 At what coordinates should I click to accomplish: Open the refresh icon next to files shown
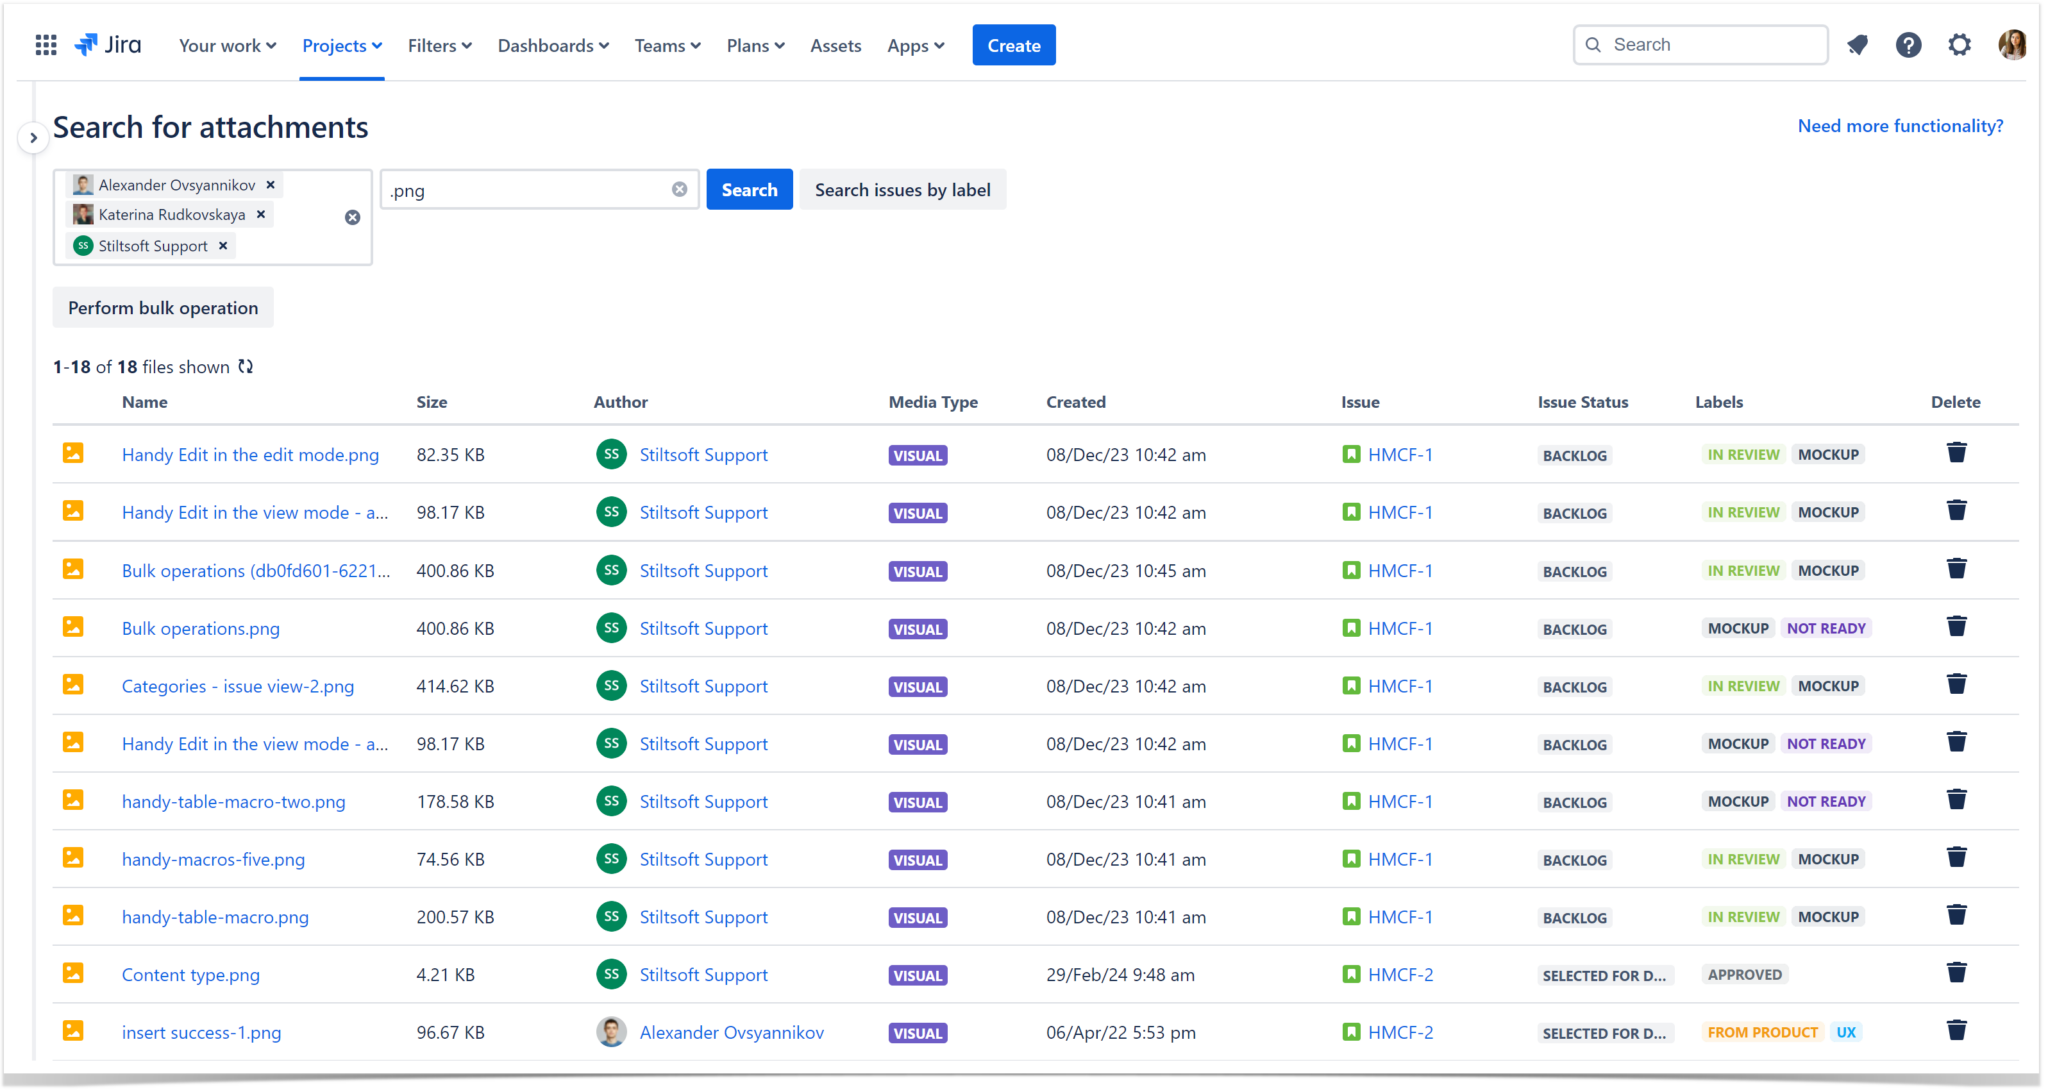(x=246, y=366)
